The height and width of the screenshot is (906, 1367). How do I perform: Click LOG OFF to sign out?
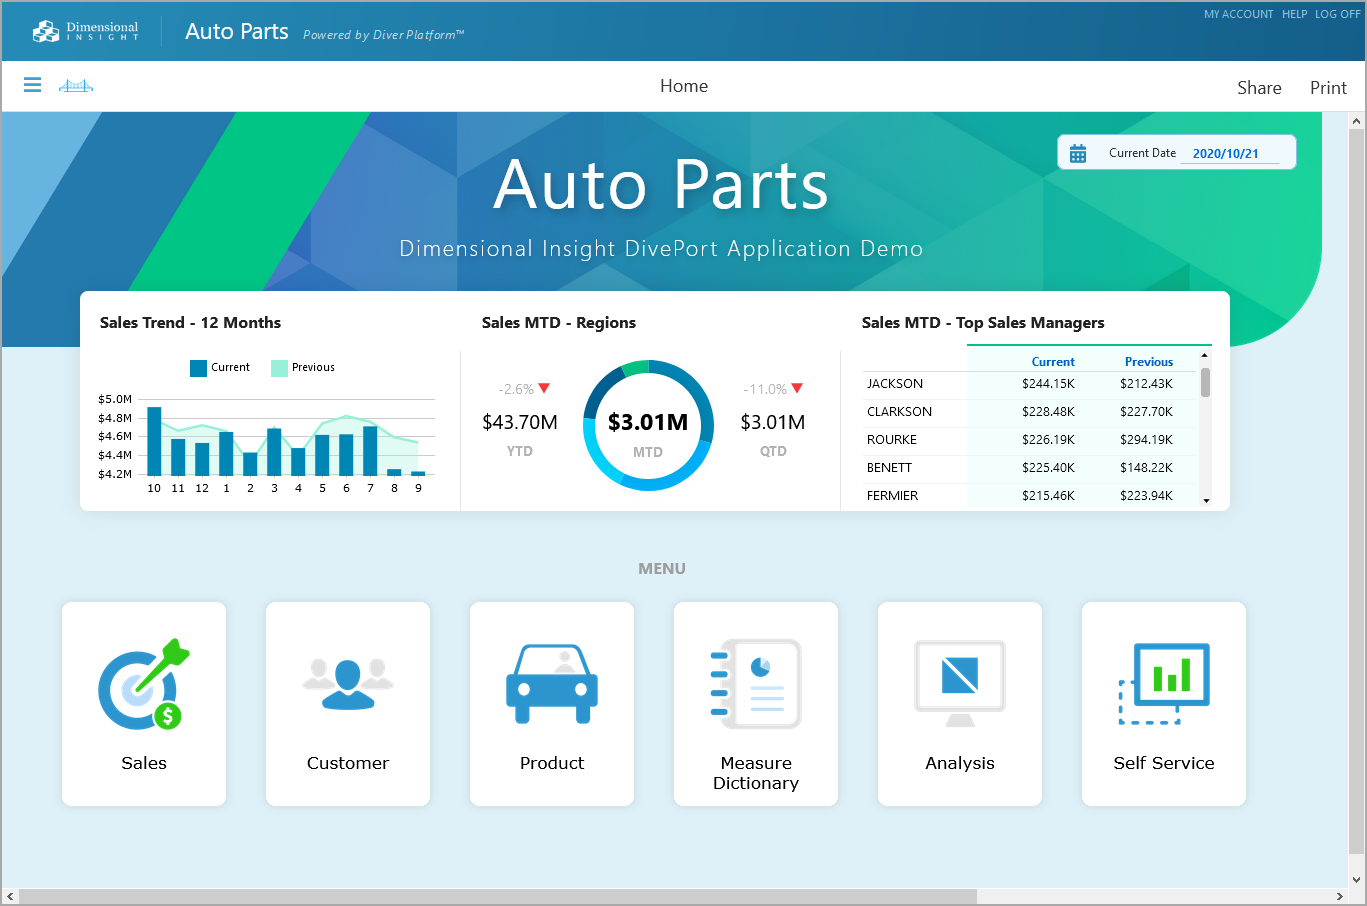(x=1337, y=14)
